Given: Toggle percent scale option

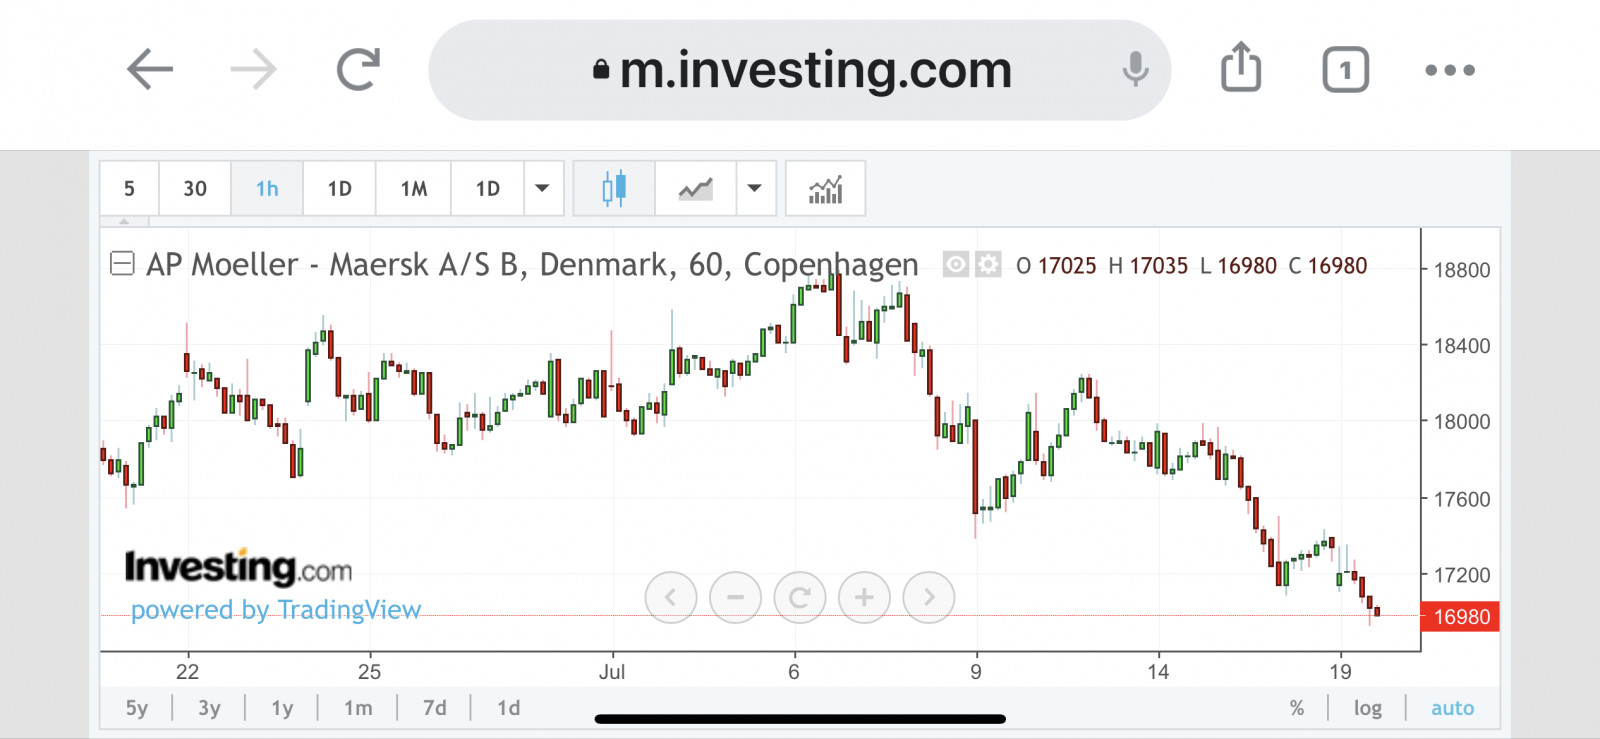Looking at the screenshot, I should [1297, 708].
